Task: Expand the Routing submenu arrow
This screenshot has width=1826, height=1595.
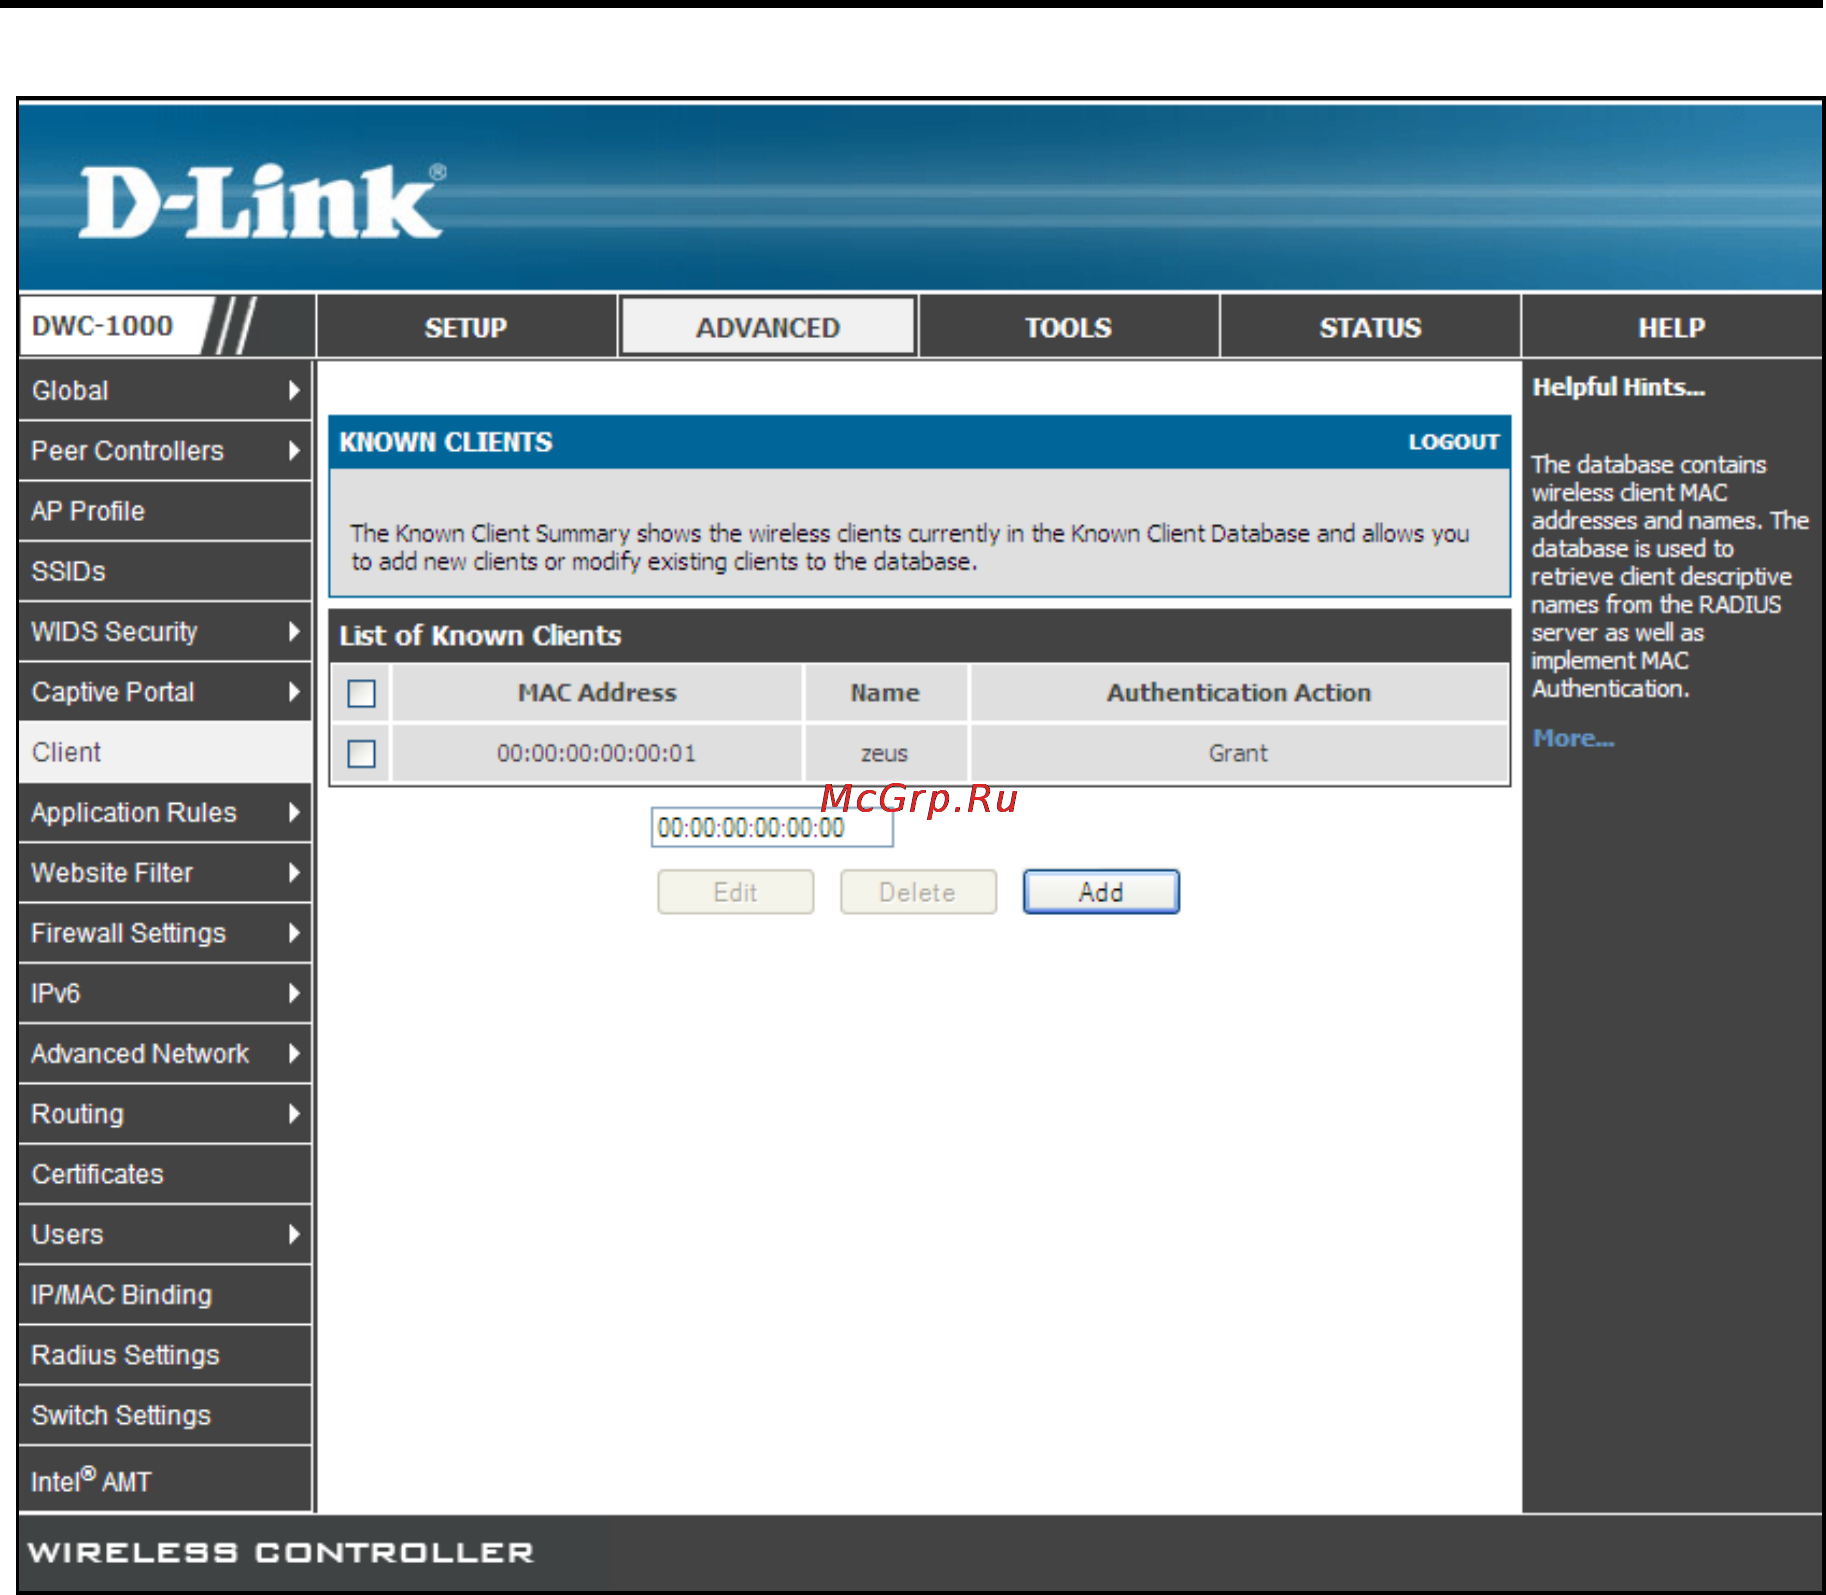Action: coord(294,1114)
